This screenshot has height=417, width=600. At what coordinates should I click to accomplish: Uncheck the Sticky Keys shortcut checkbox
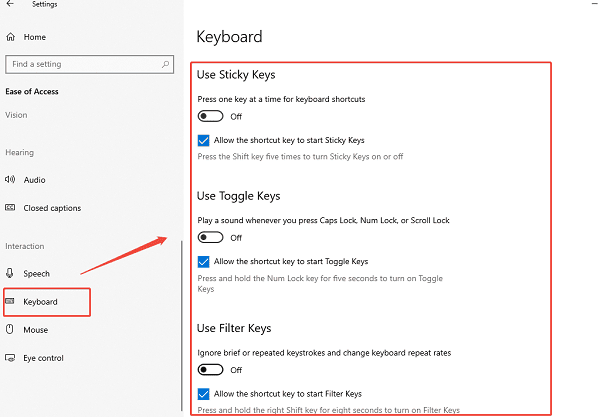coord(204,141)
